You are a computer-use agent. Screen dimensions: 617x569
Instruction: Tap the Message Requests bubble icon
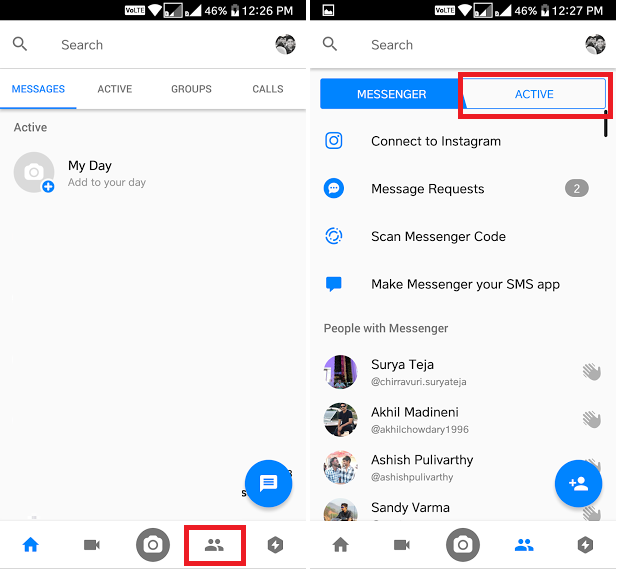click(334, 188)
